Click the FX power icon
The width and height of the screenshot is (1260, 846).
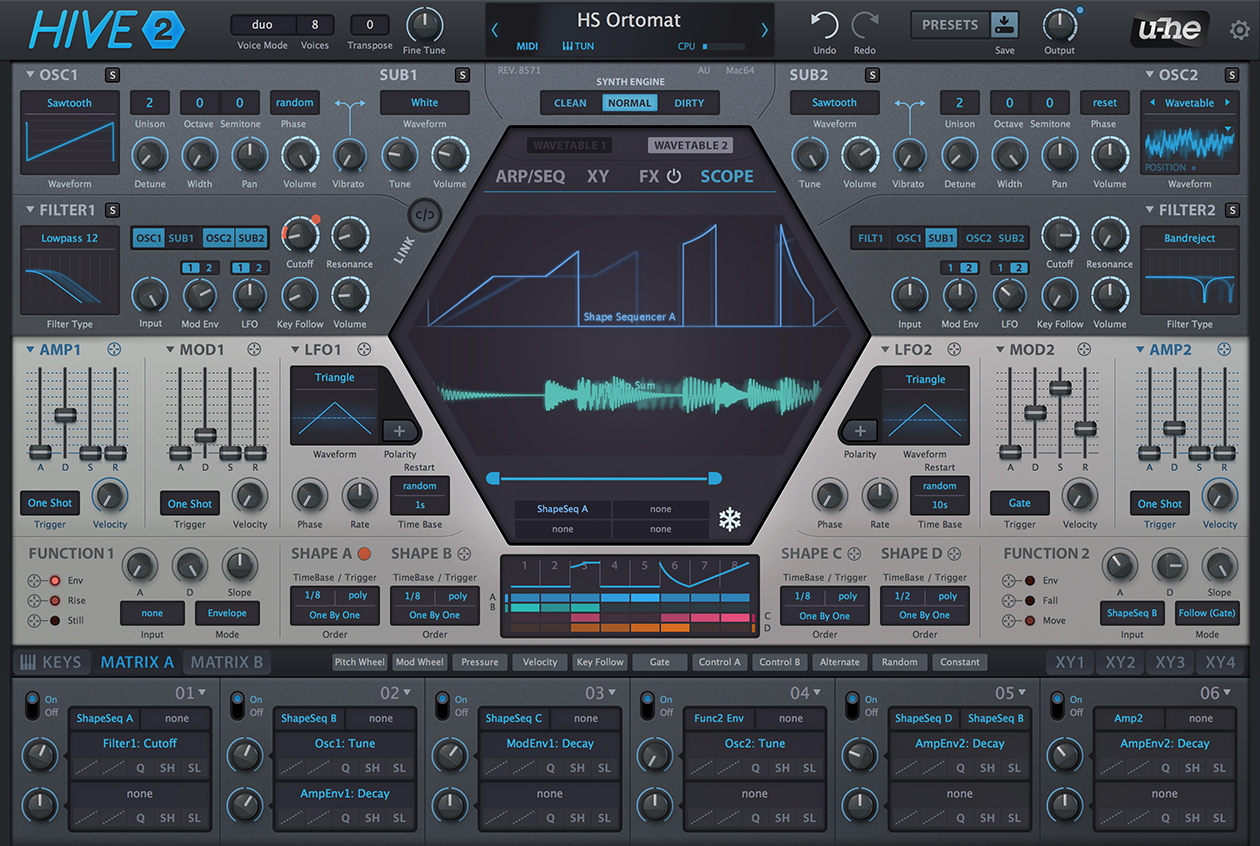click(673, 177)
